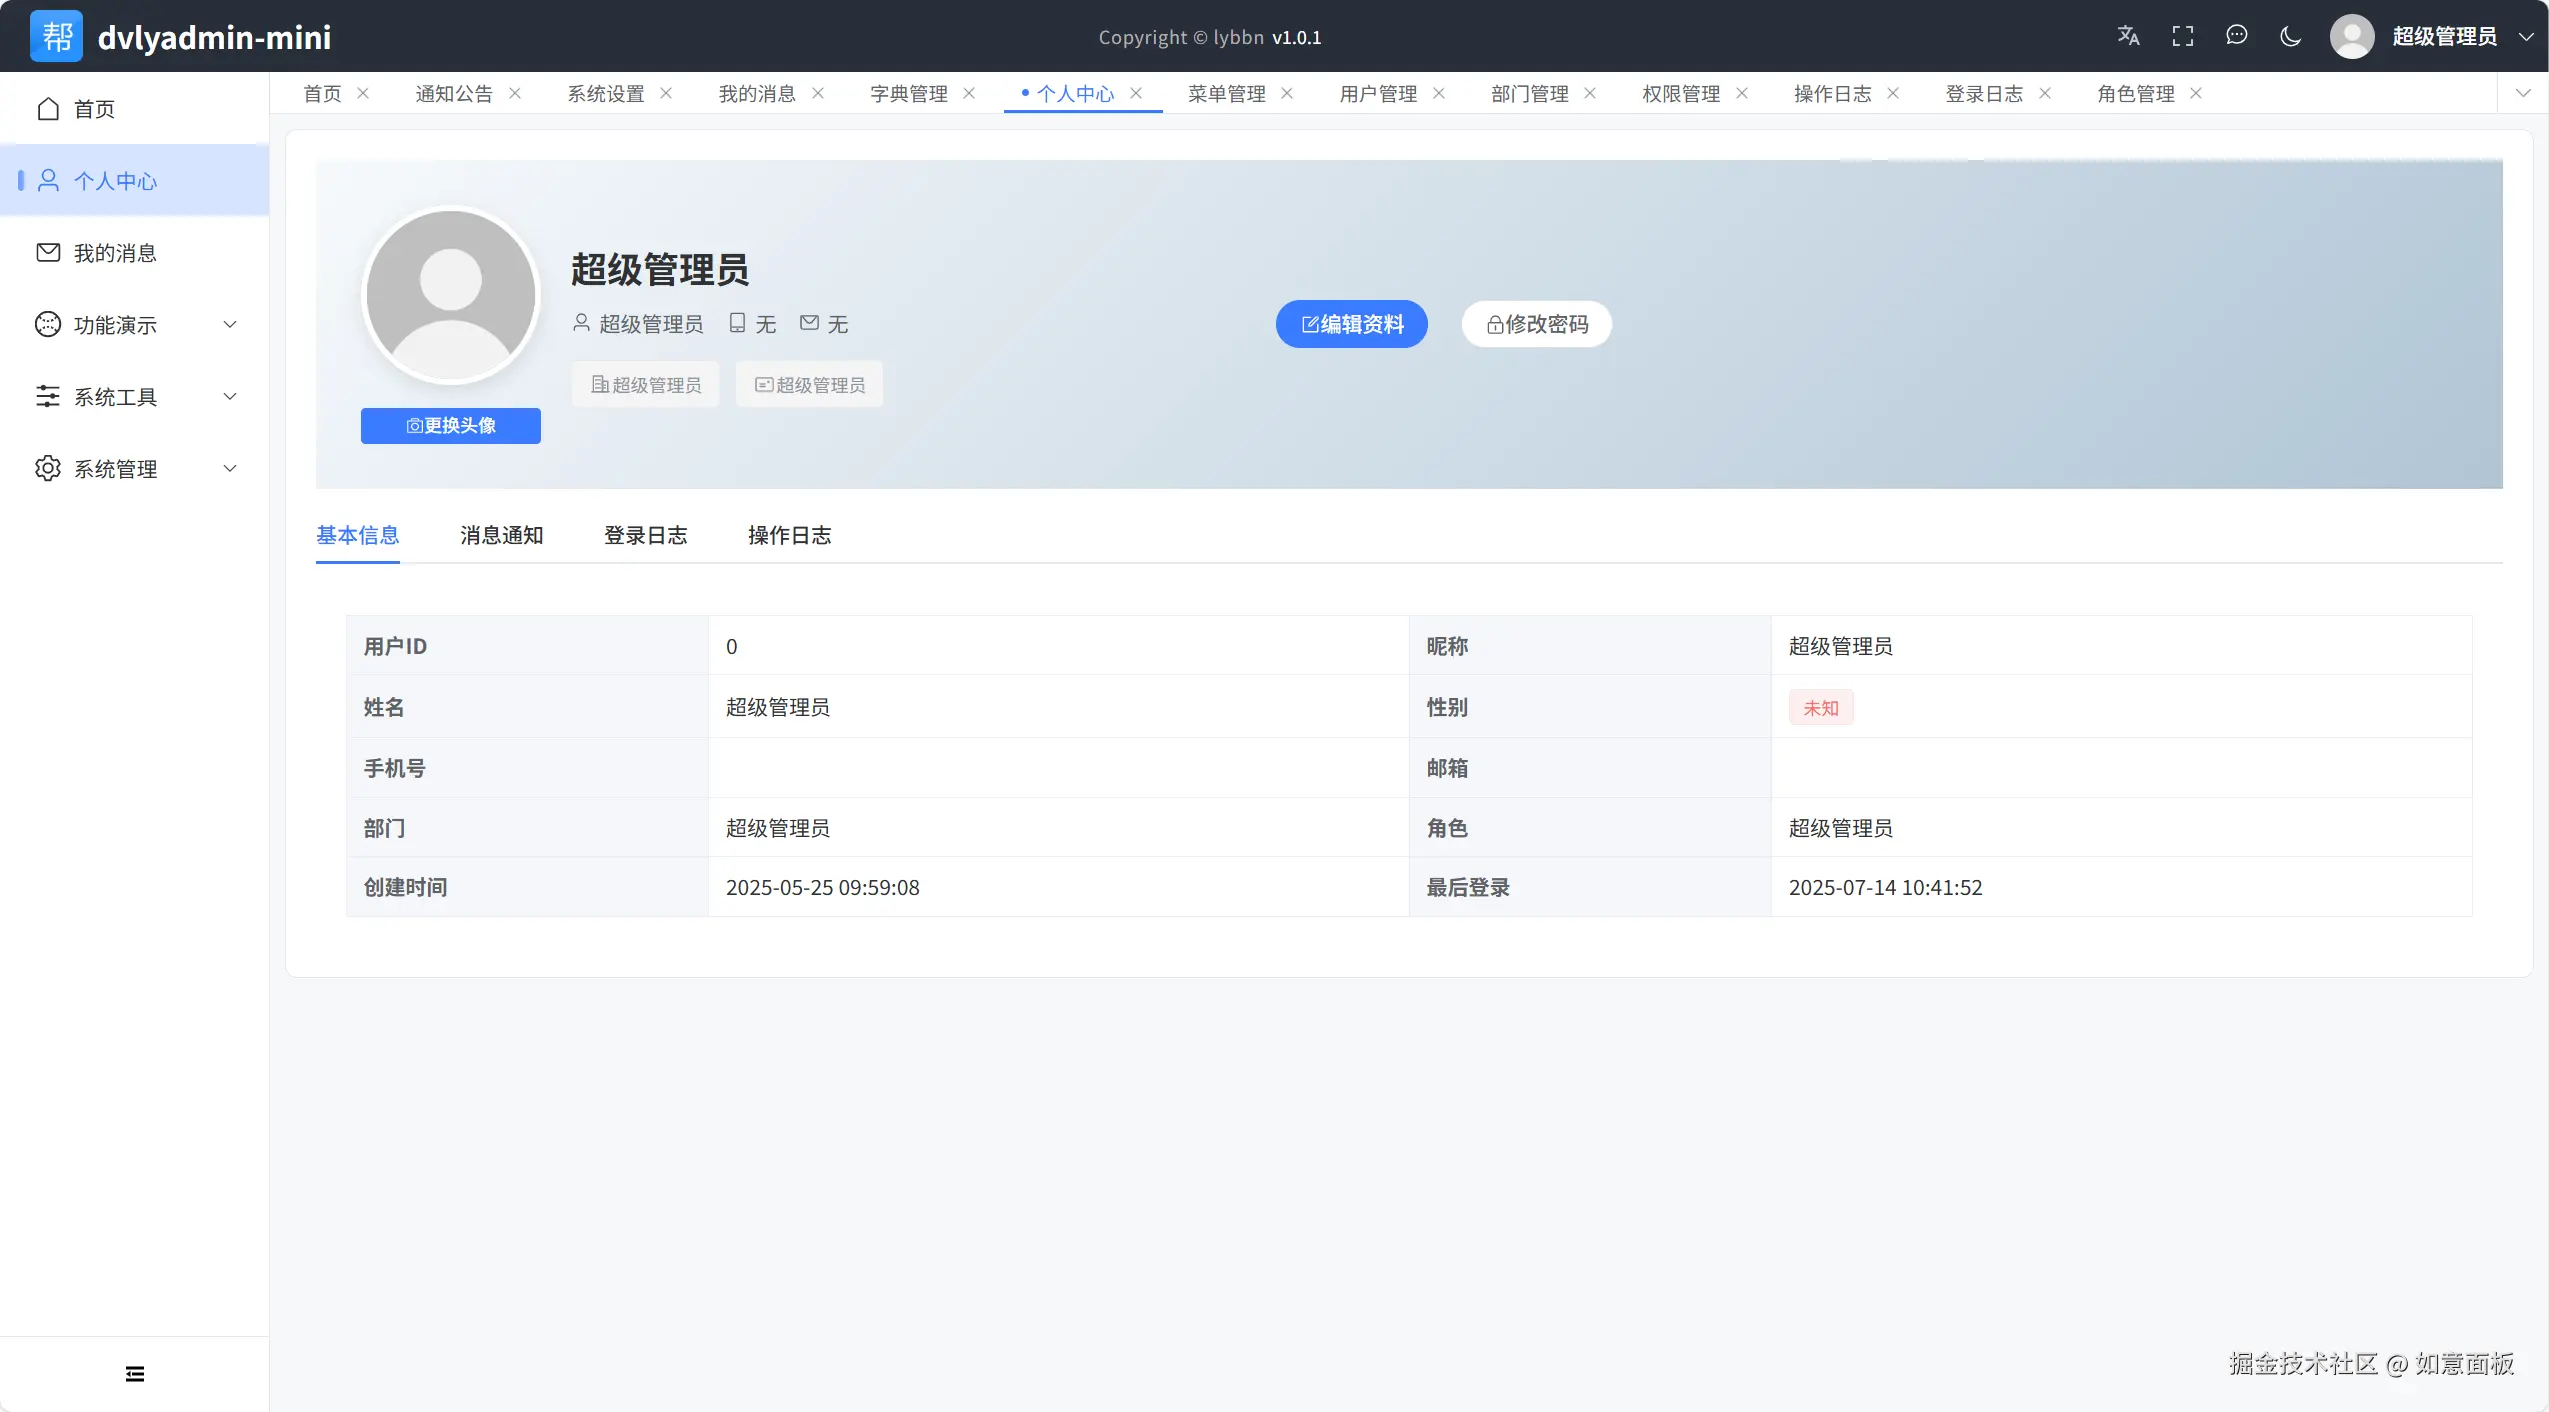Click the 修改密码 button

[x=1536, y=324]
